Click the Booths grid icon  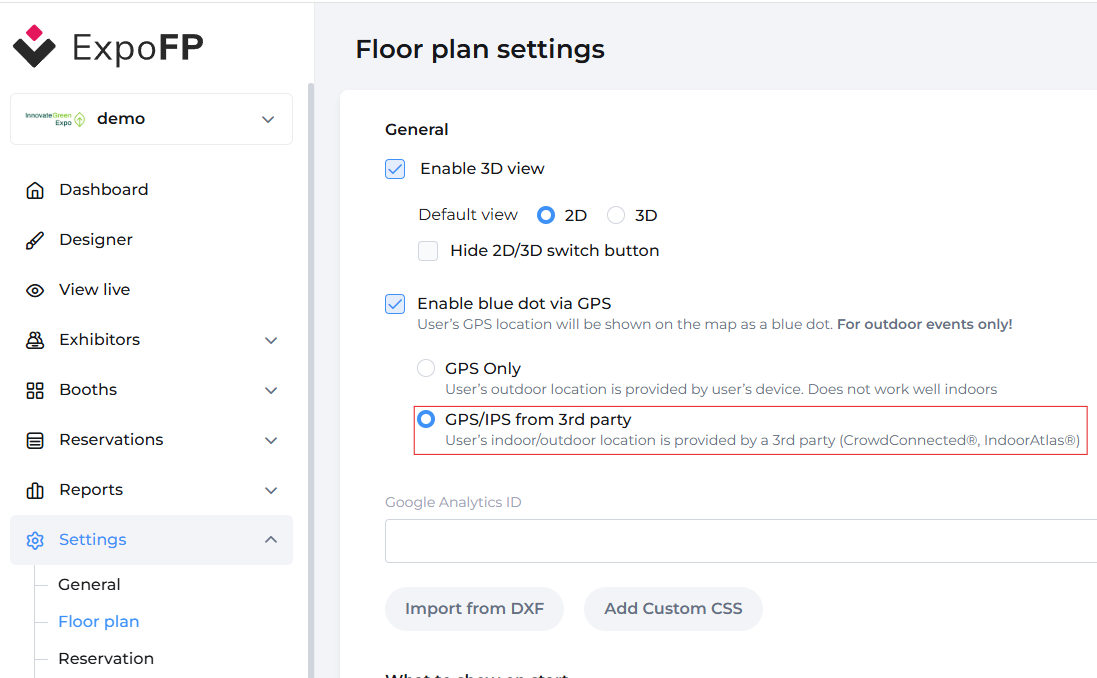pyautogui.click(x=35, y=390)
